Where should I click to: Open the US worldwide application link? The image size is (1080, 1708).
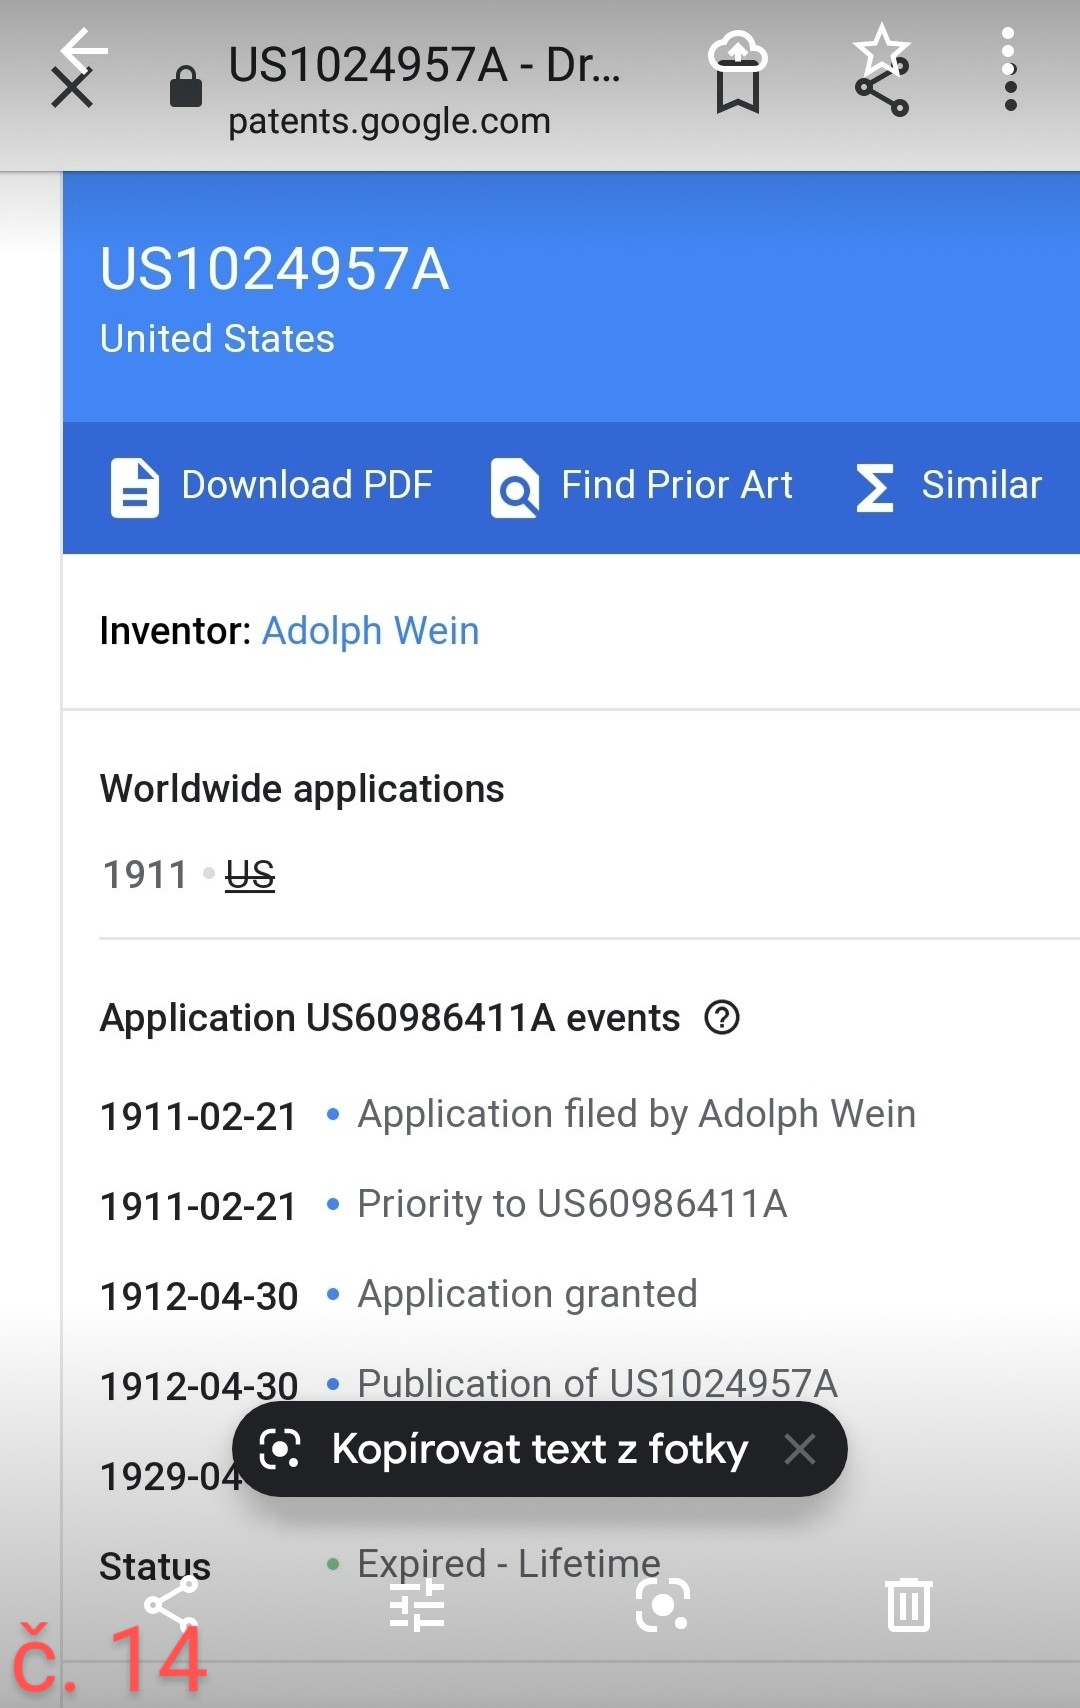(x=250, y=875)
